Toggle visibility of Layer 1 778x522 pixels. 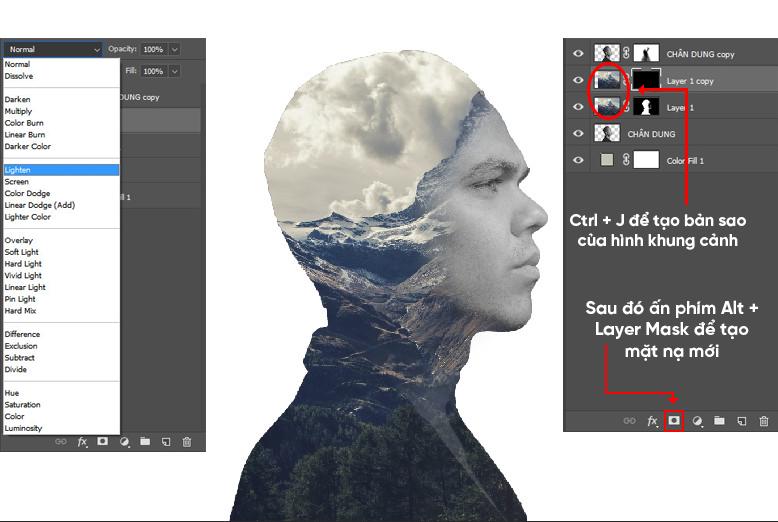(x=578, y=107)
